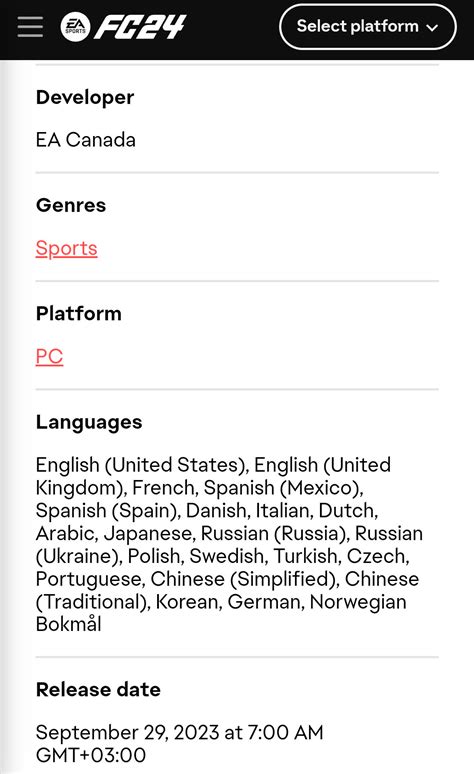Click the round EA Sports logo
The width and height of the screenshot is (474, 774).
(x=75, y=27)
